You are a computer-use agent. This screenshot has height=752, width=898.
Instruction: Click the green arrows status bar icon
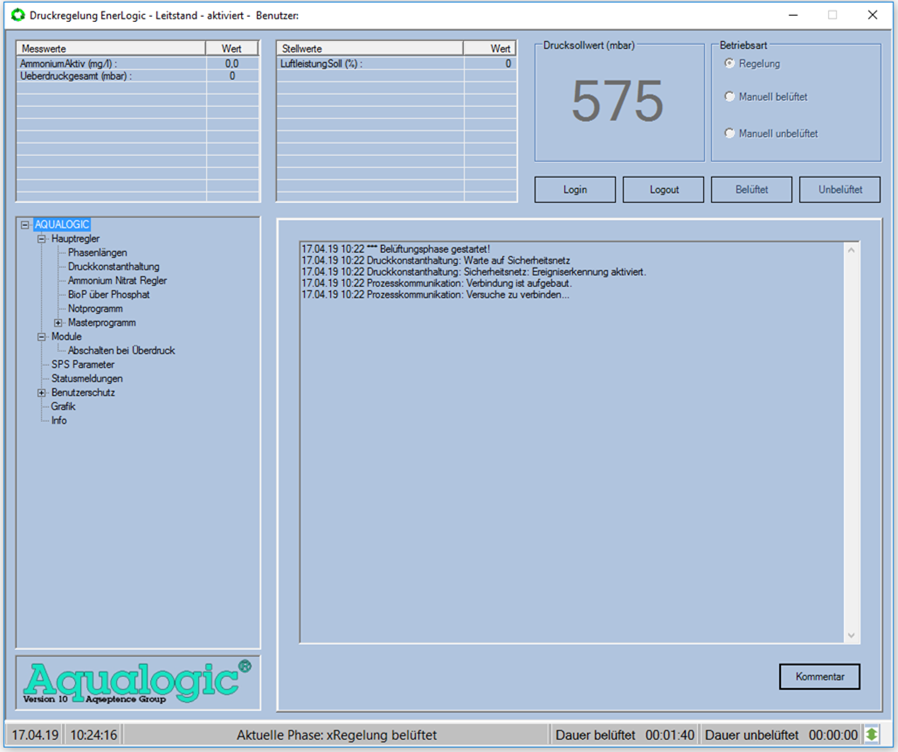(871, 735)
